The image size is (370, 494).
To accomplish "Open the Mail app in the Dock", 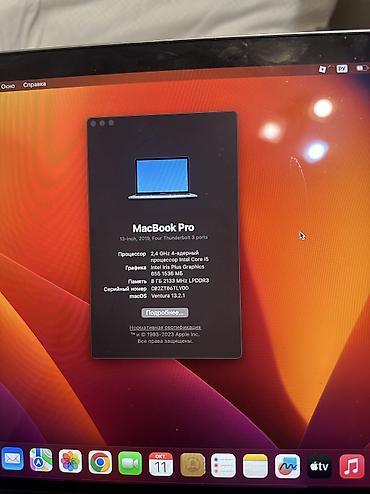I will point(12,459).
